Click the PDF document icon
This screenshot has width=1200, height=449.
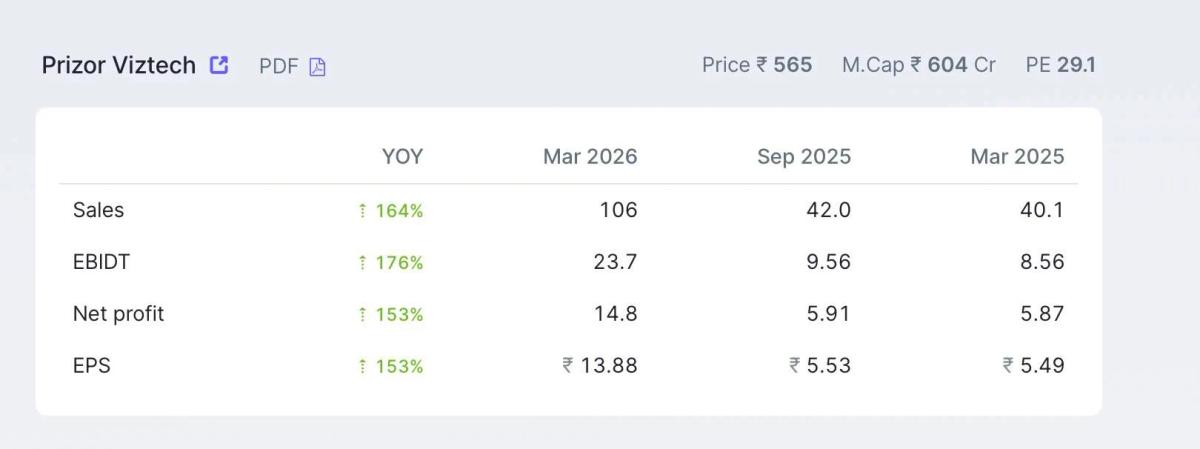coord(317,67)
